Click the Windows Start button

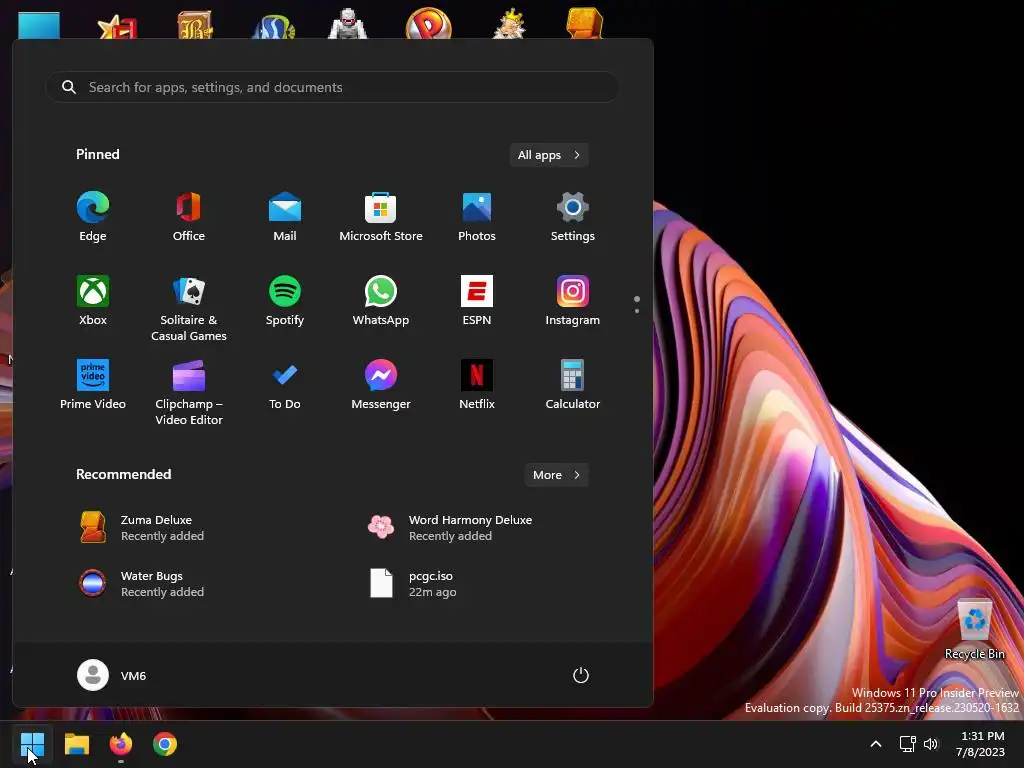(32, 744)
